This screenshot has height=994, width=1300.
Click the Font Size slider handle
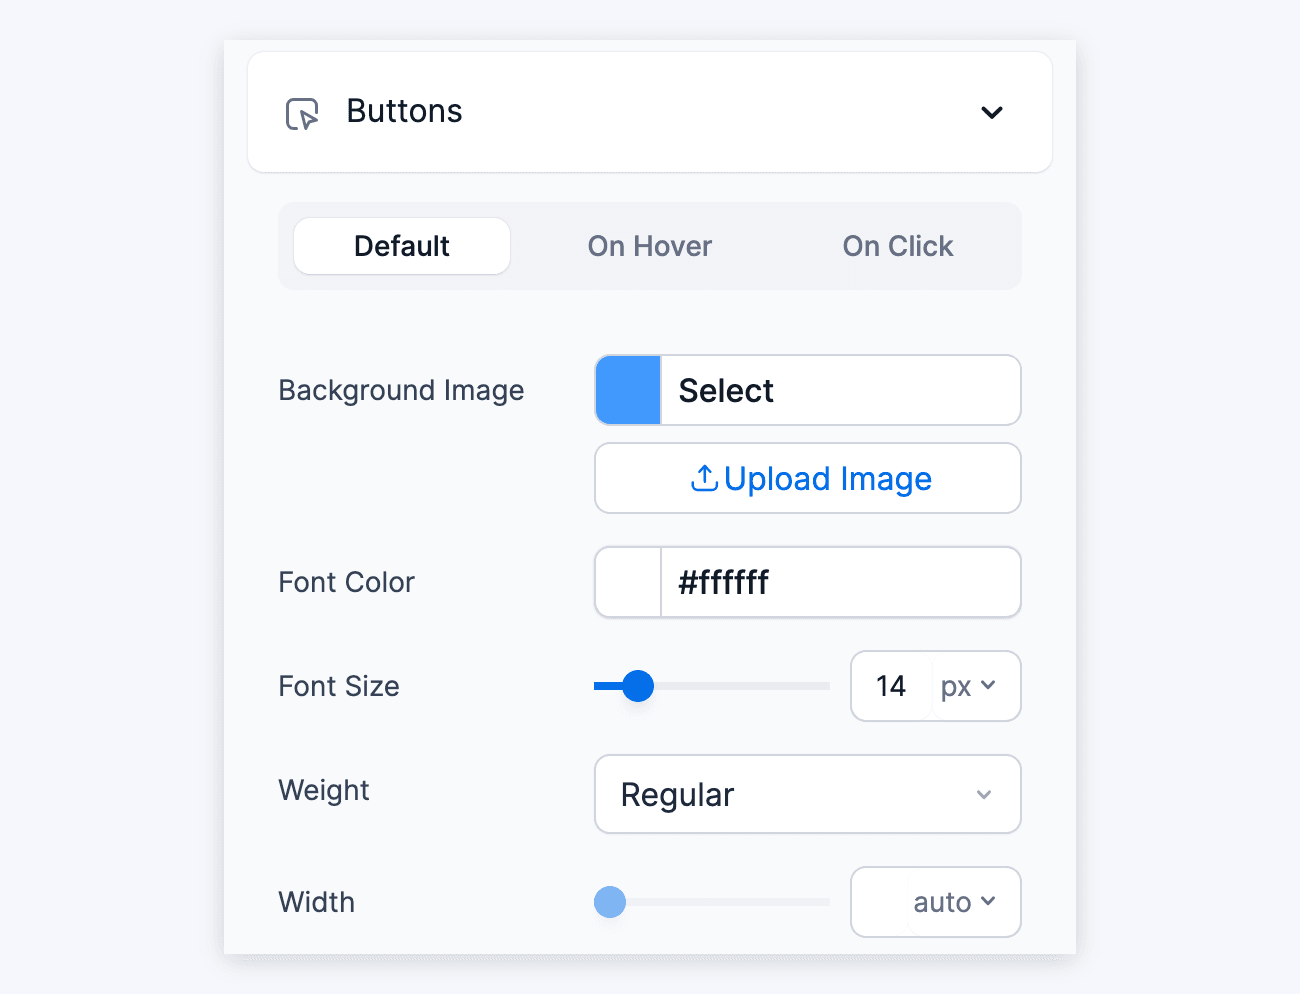638,686
